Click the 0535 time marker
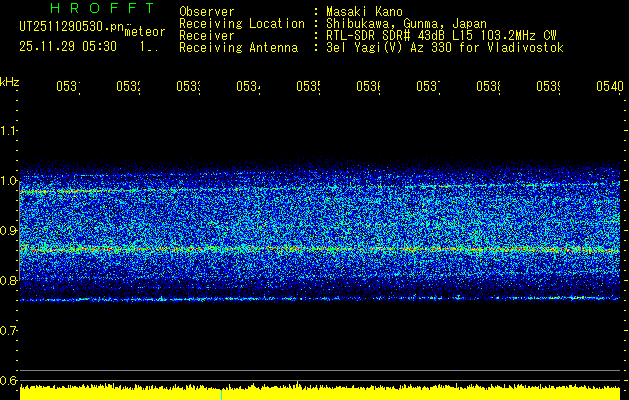This screenshot has height=400, width=629. [308, 87]
